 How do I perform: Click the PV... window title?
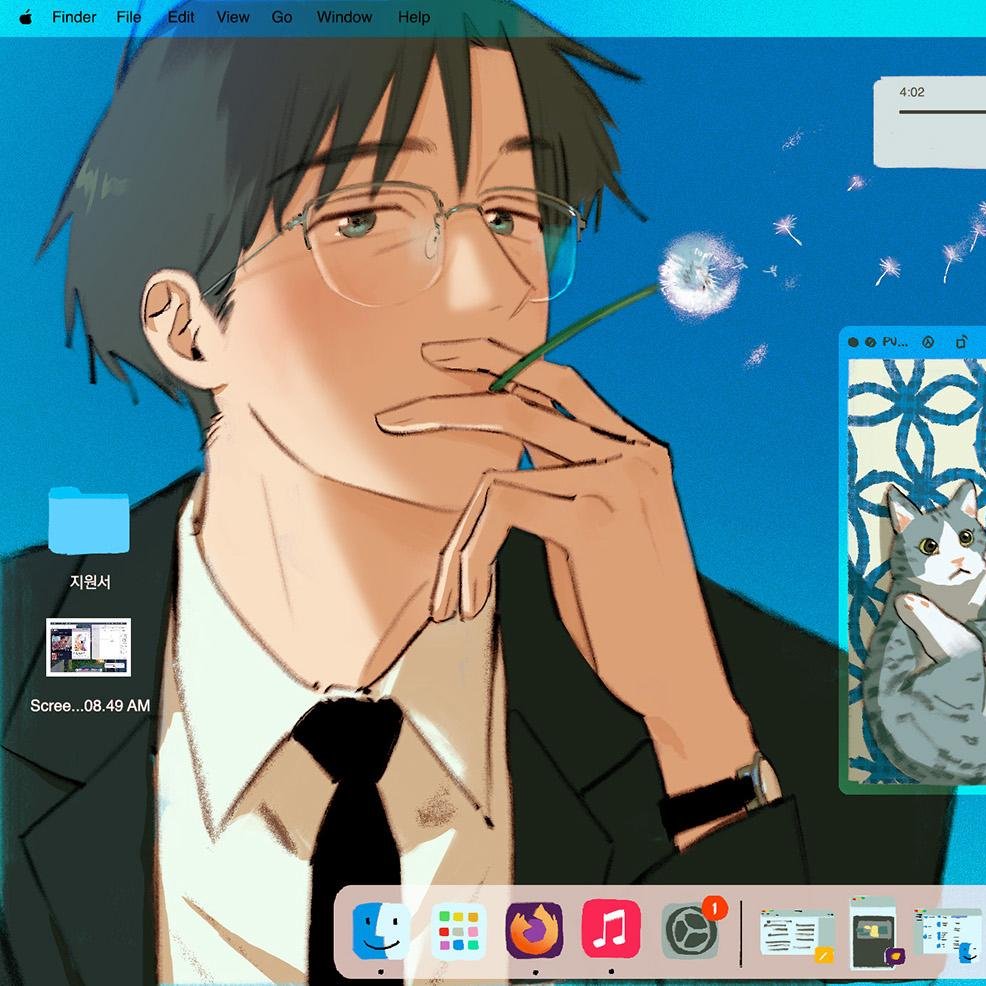click(x=895, y=342)
